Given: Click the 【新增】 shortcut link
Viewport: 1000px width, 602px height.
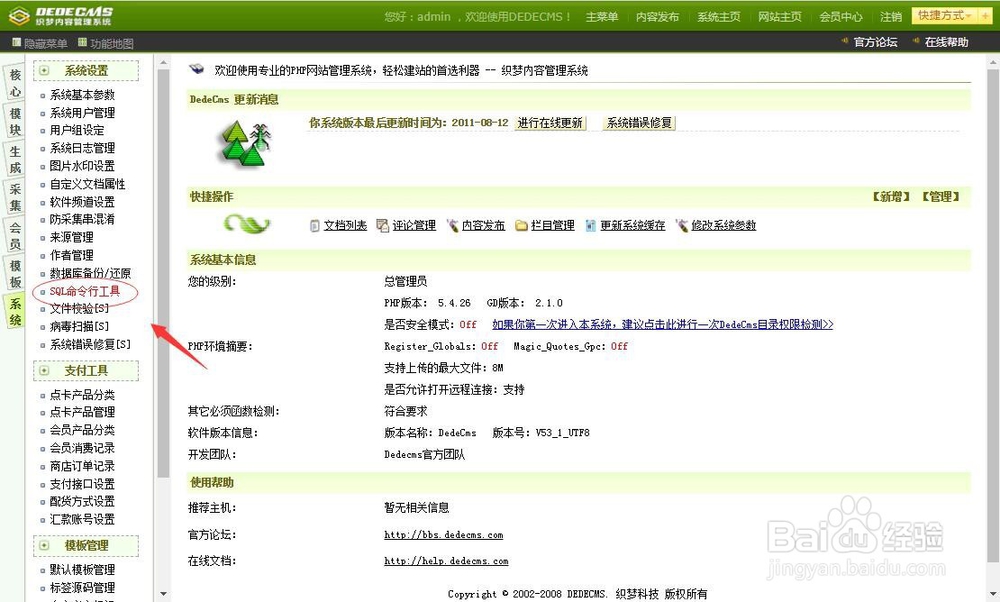Looking at the screenshot, I should coord(891,197).
